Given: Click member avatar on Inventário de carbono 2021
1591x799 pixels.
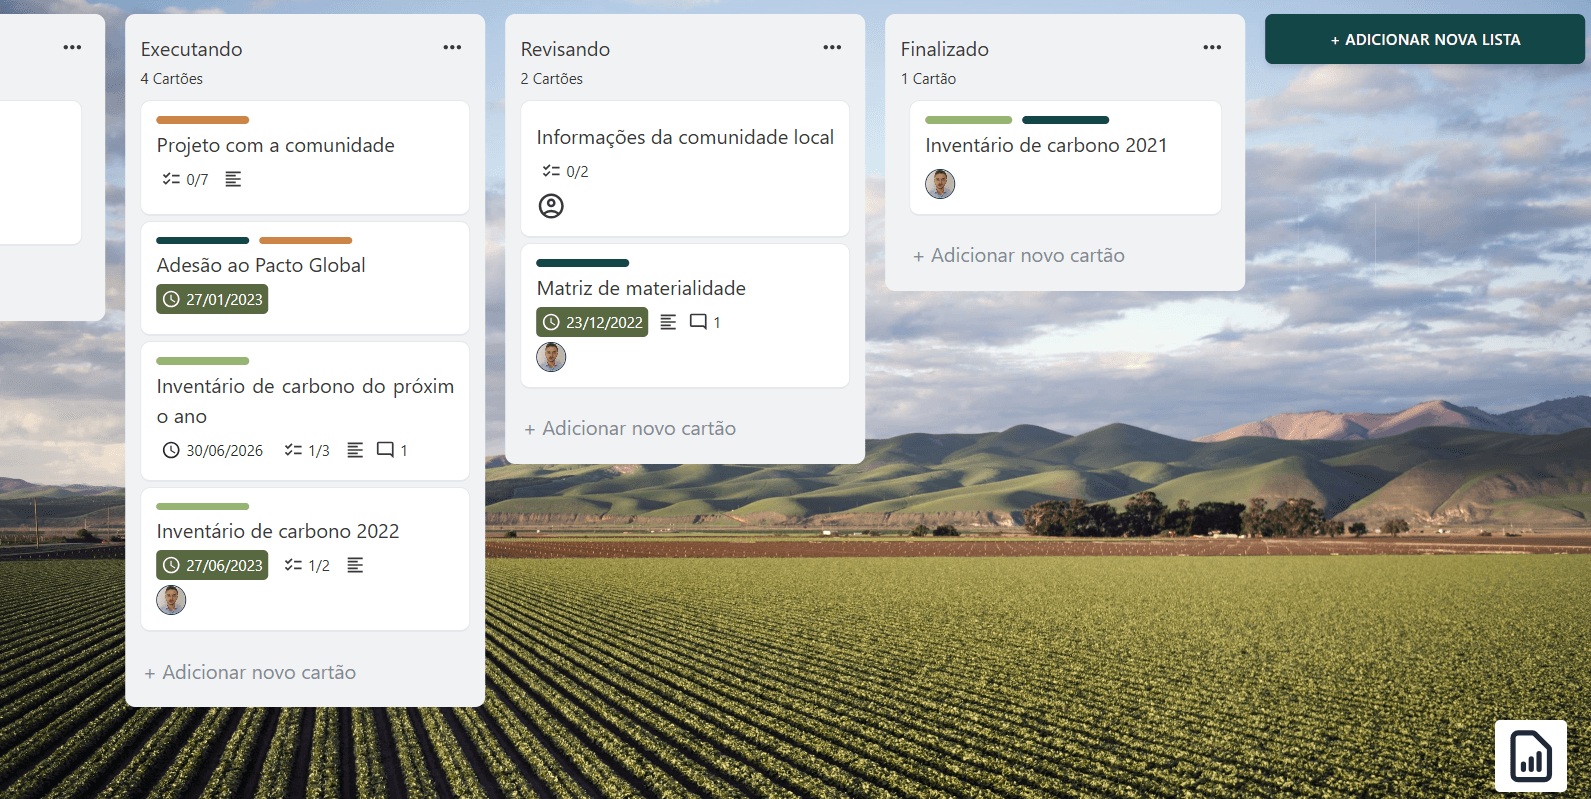Looking at the screenshot, I should click(x=940, y=184).
